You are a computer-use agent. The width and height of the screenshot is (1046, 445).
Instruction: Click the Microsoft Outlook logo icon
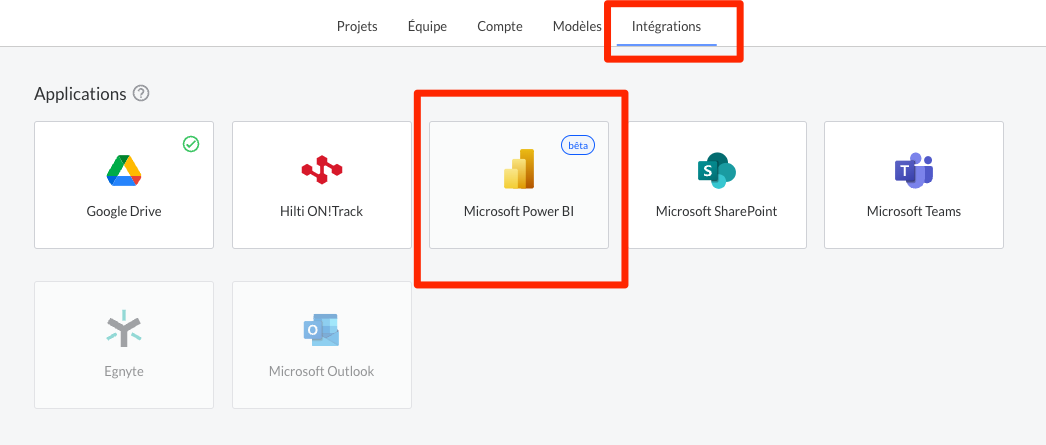tap(322, 330)
